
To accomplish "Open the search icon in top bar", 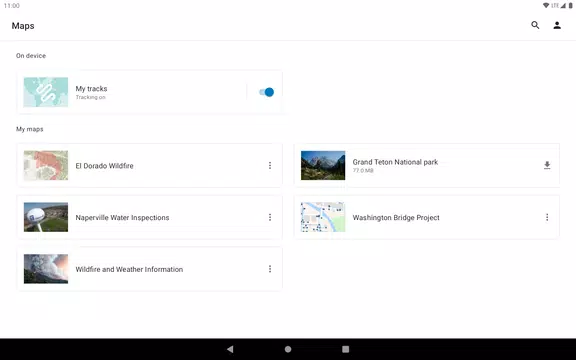I will click(x=535, y=25).
